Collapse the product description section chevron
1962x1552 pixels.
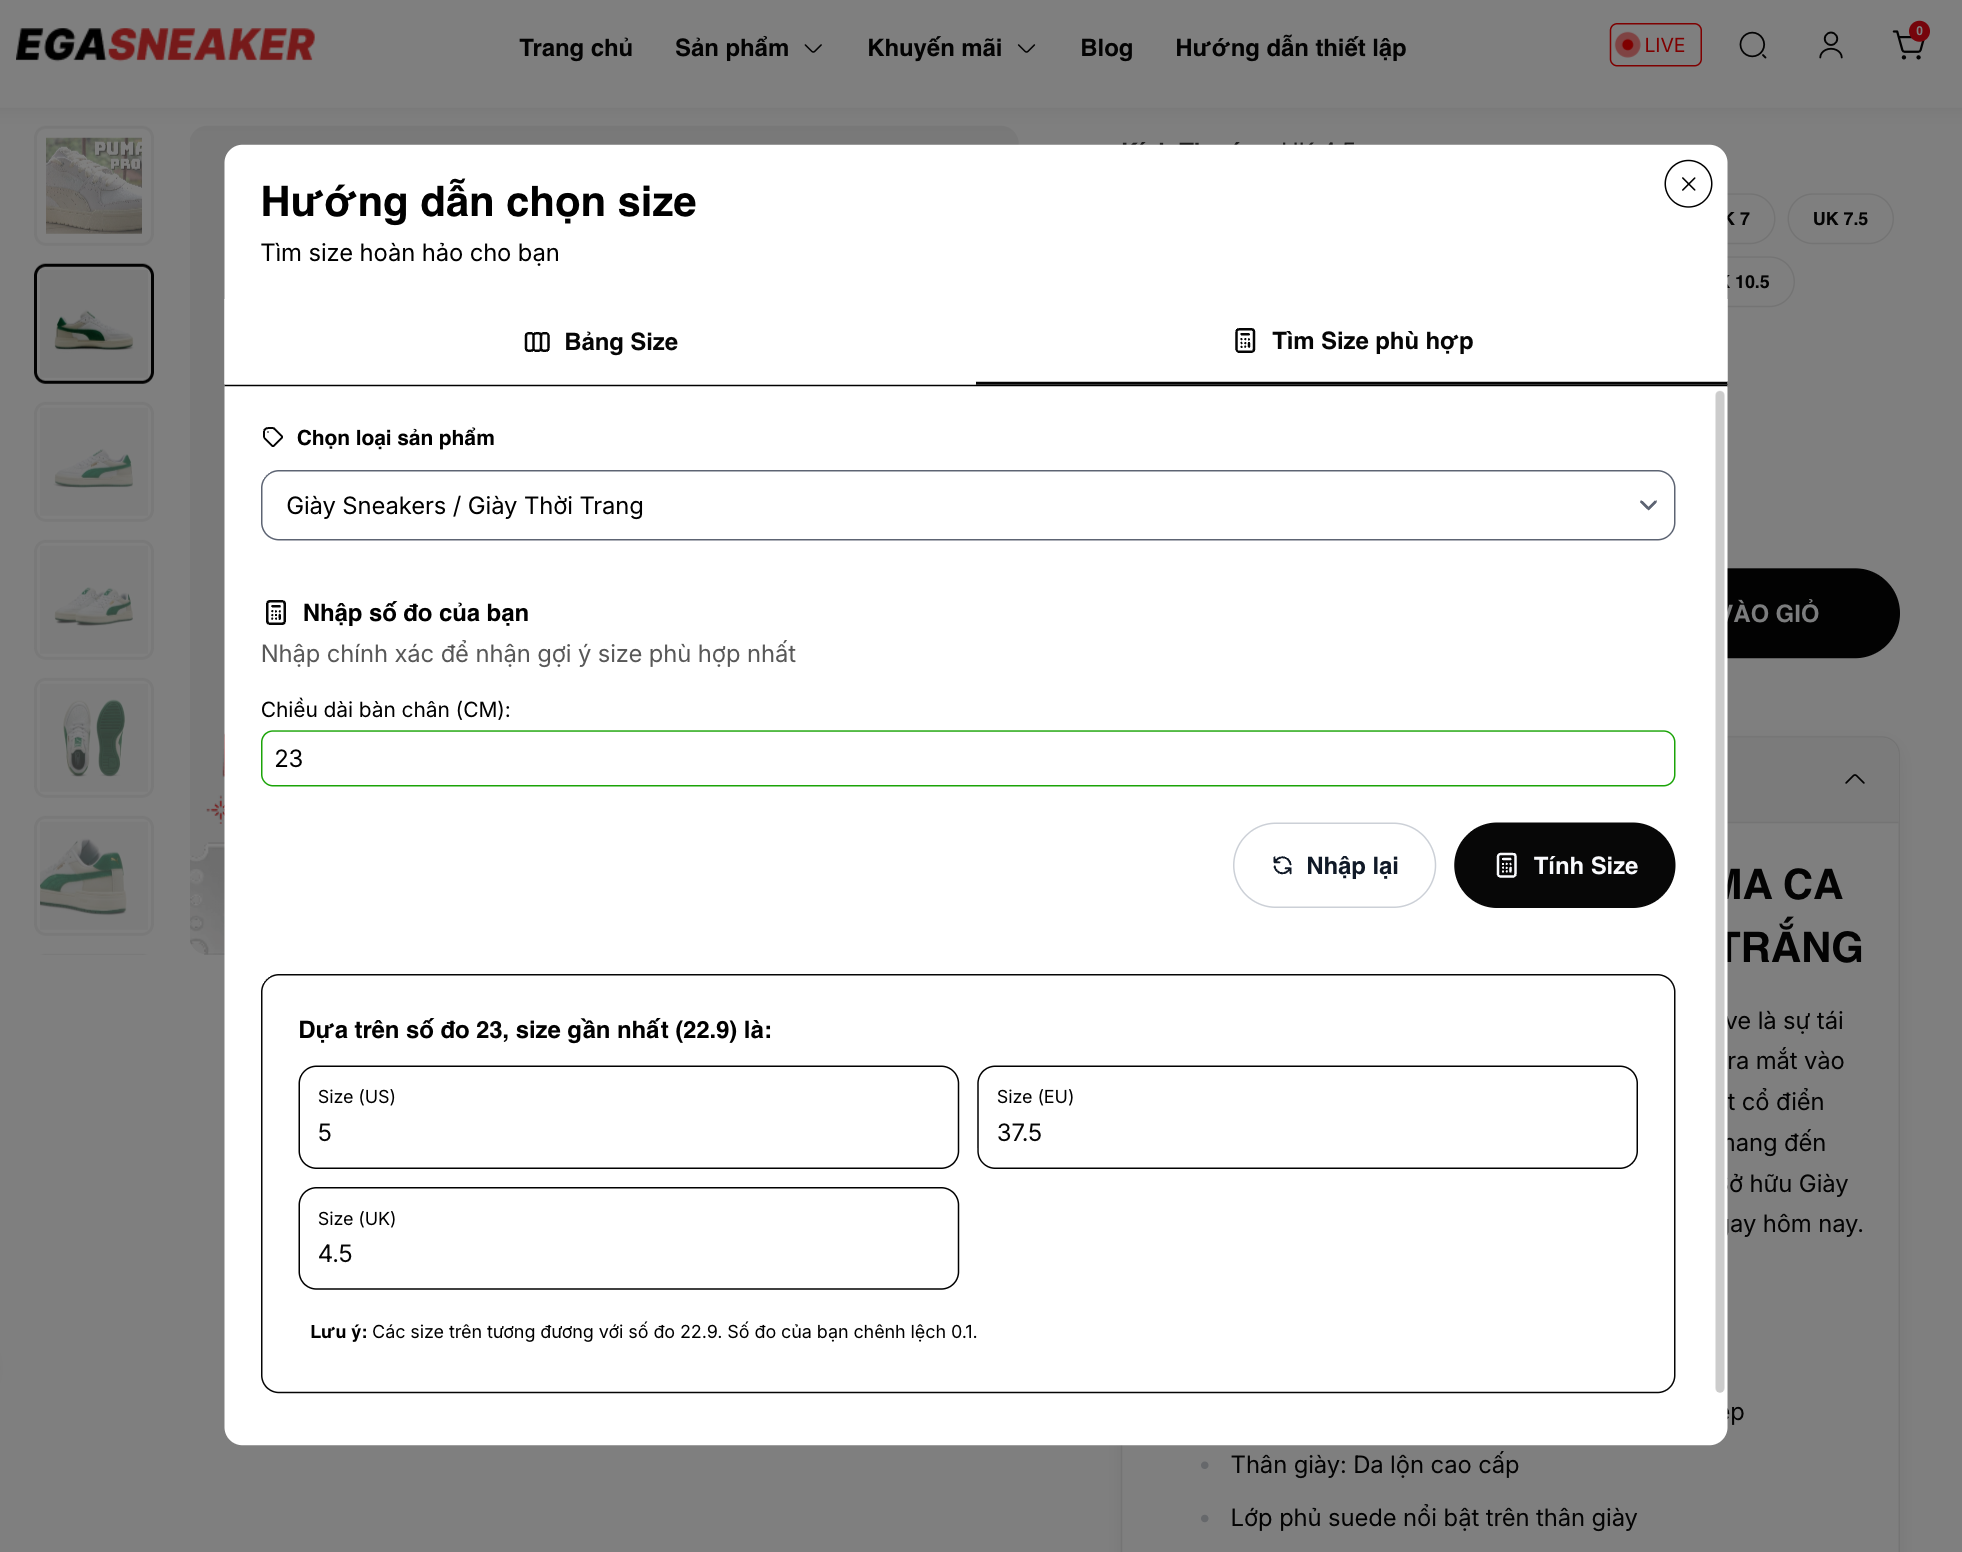click(x=1855, y=779)
